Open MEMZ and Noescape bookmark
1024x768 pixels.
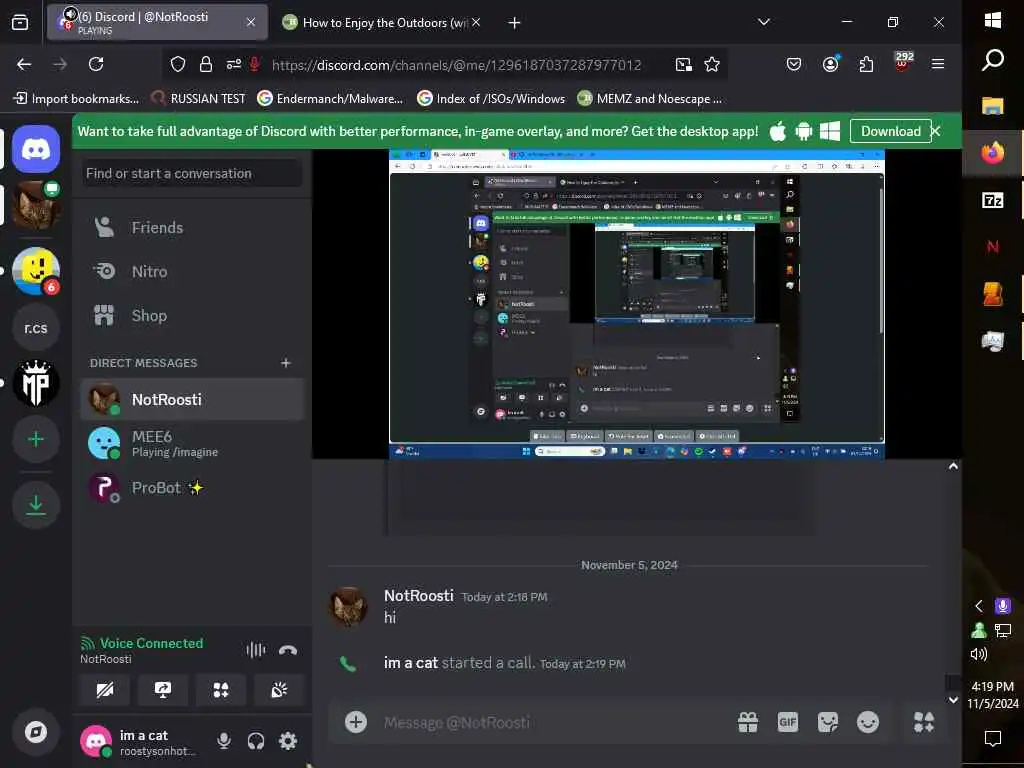[x=650, y=99]
